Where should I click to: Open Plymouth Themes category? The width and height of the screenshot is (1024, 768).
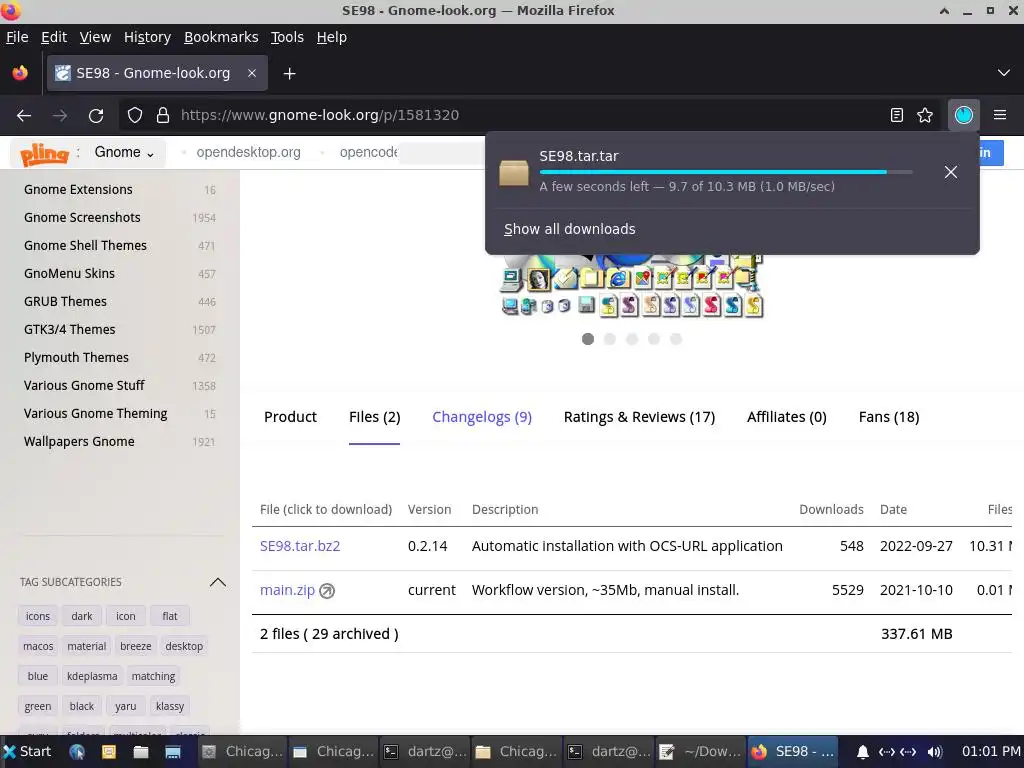tap(76, 358)
